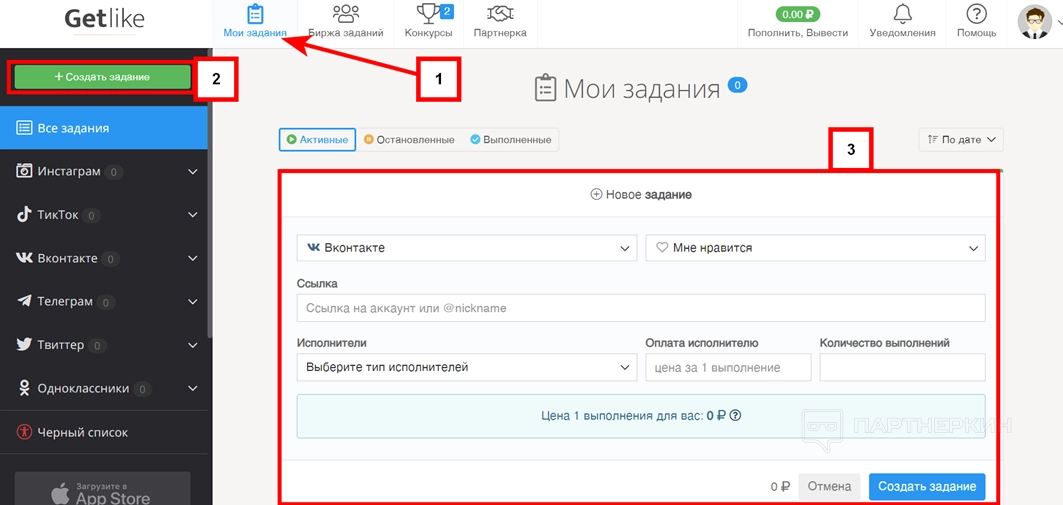Expand the Твиттер section chevron
Image resolution: width=1063 pixels, height=505 pixels.
(193, 346)
